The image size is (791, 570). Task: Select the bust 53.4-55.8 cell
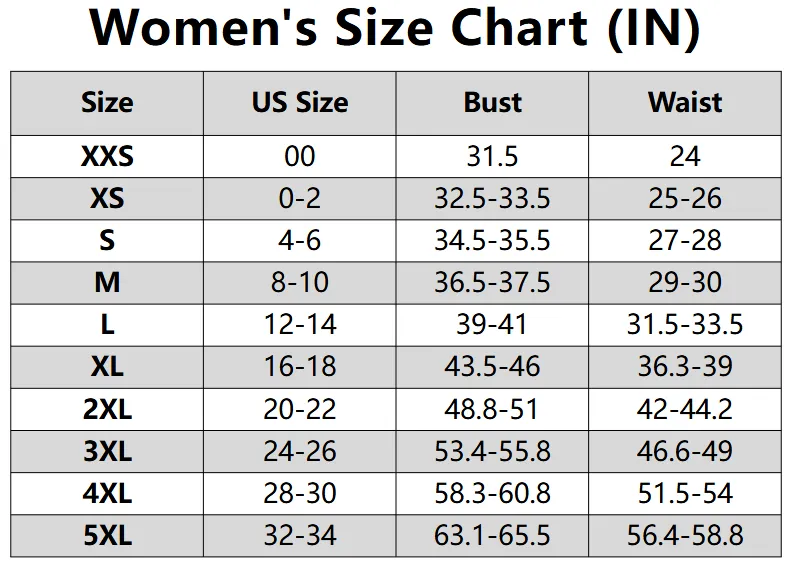click(492, 451)
